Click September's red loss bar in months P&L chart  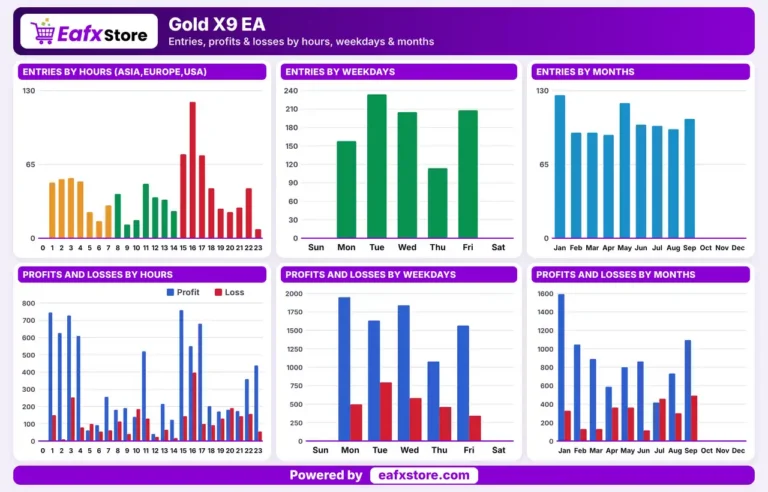click(694, 418)
